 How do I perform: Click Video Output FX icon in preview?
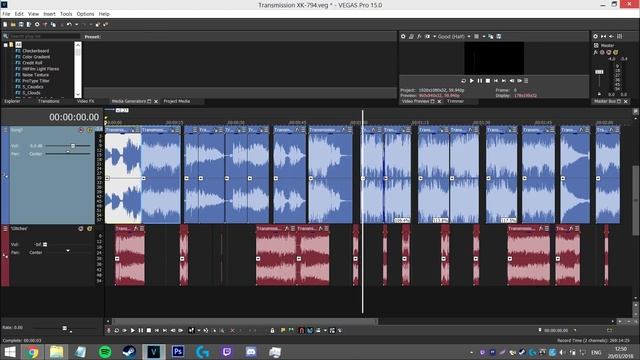click(x=419, y=36)
